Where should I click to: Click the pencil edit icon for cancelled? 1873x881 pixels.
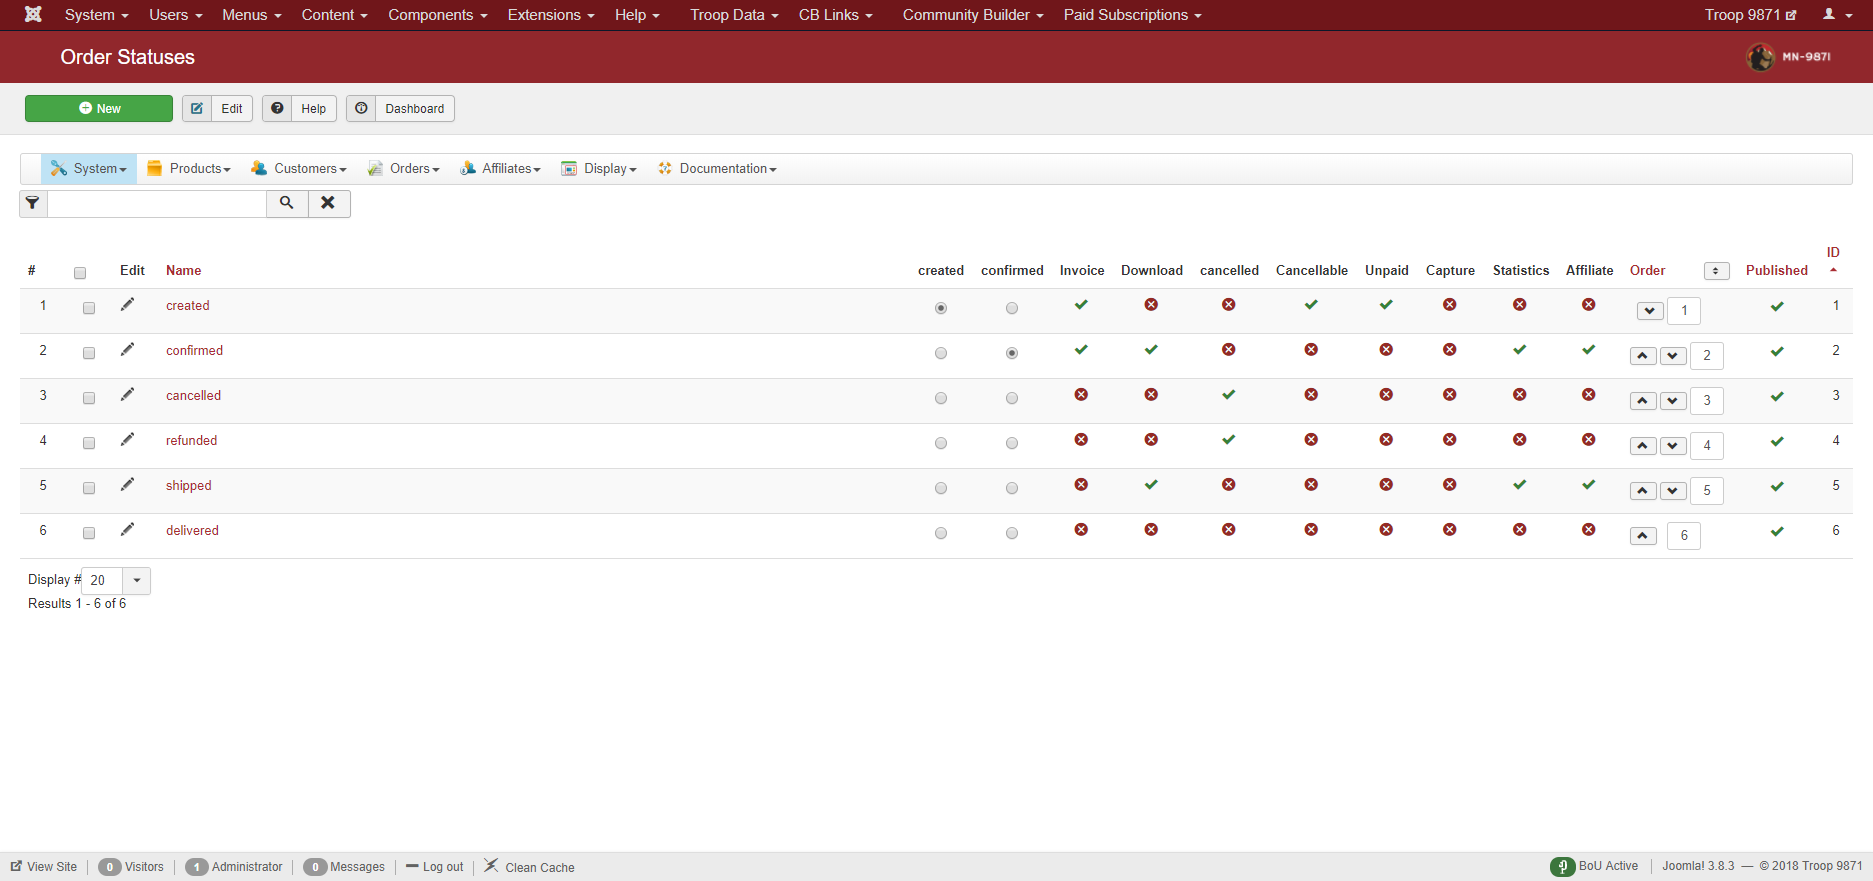coord(127,395)
